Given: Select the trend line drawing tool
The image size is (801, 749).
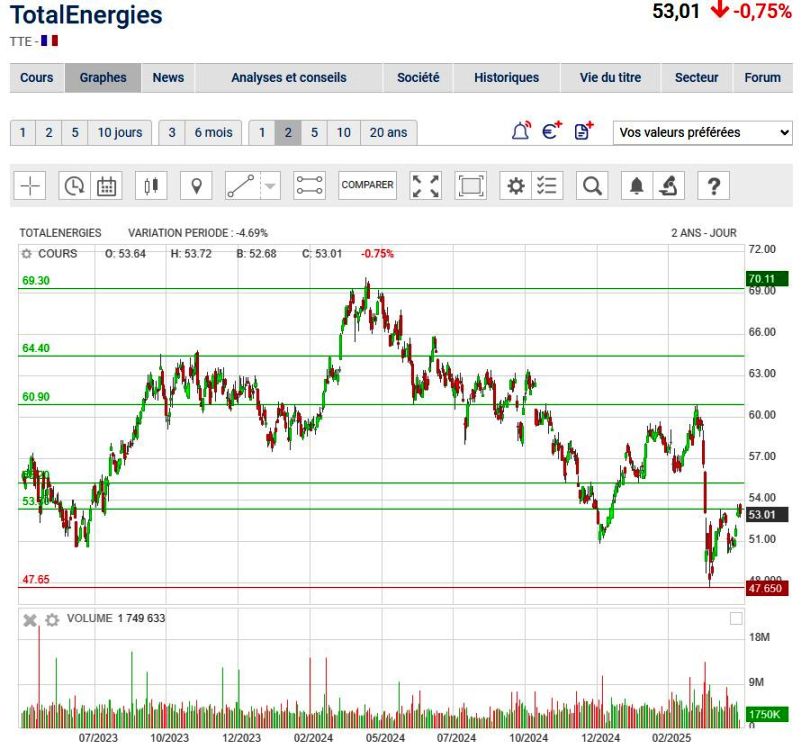Looking at the screenshot, I should point(241,185).
